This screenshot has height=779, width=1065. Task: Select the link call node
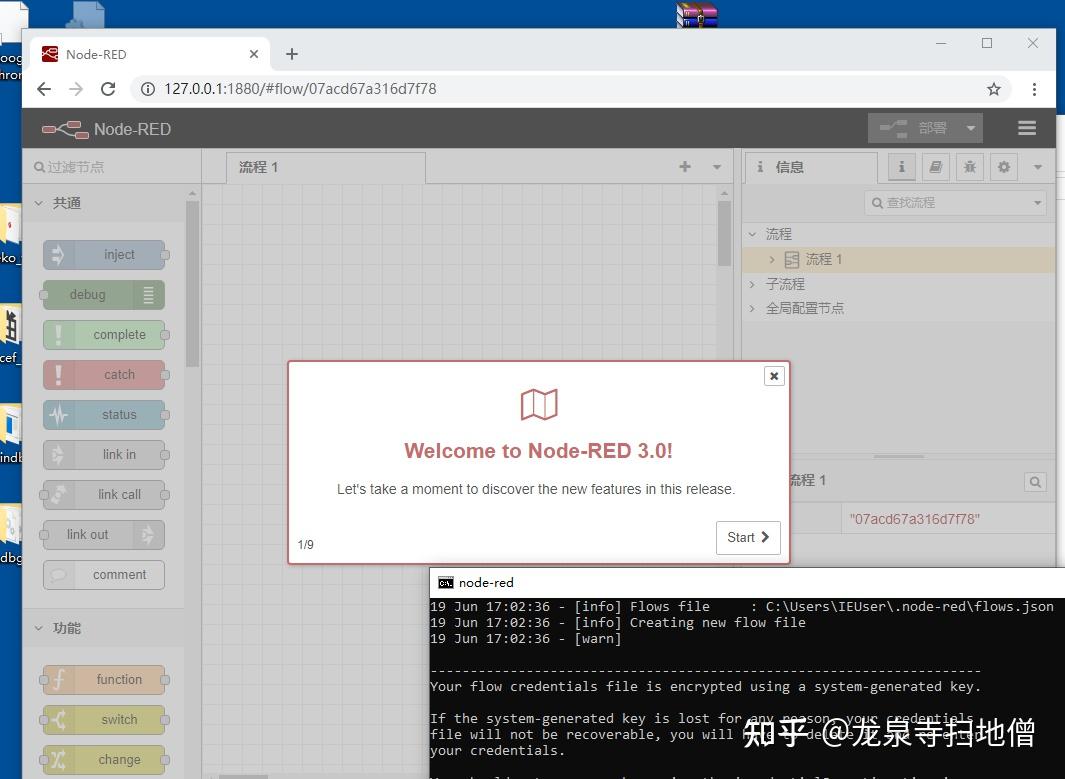click(x=104, y=494)
